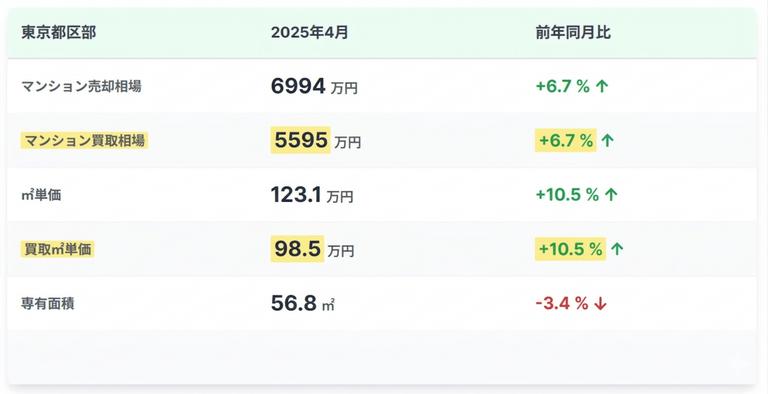
Task: Click +6.7 % in マンション売却相場 row
Action: pyautogui.click(x=562, y=87)
